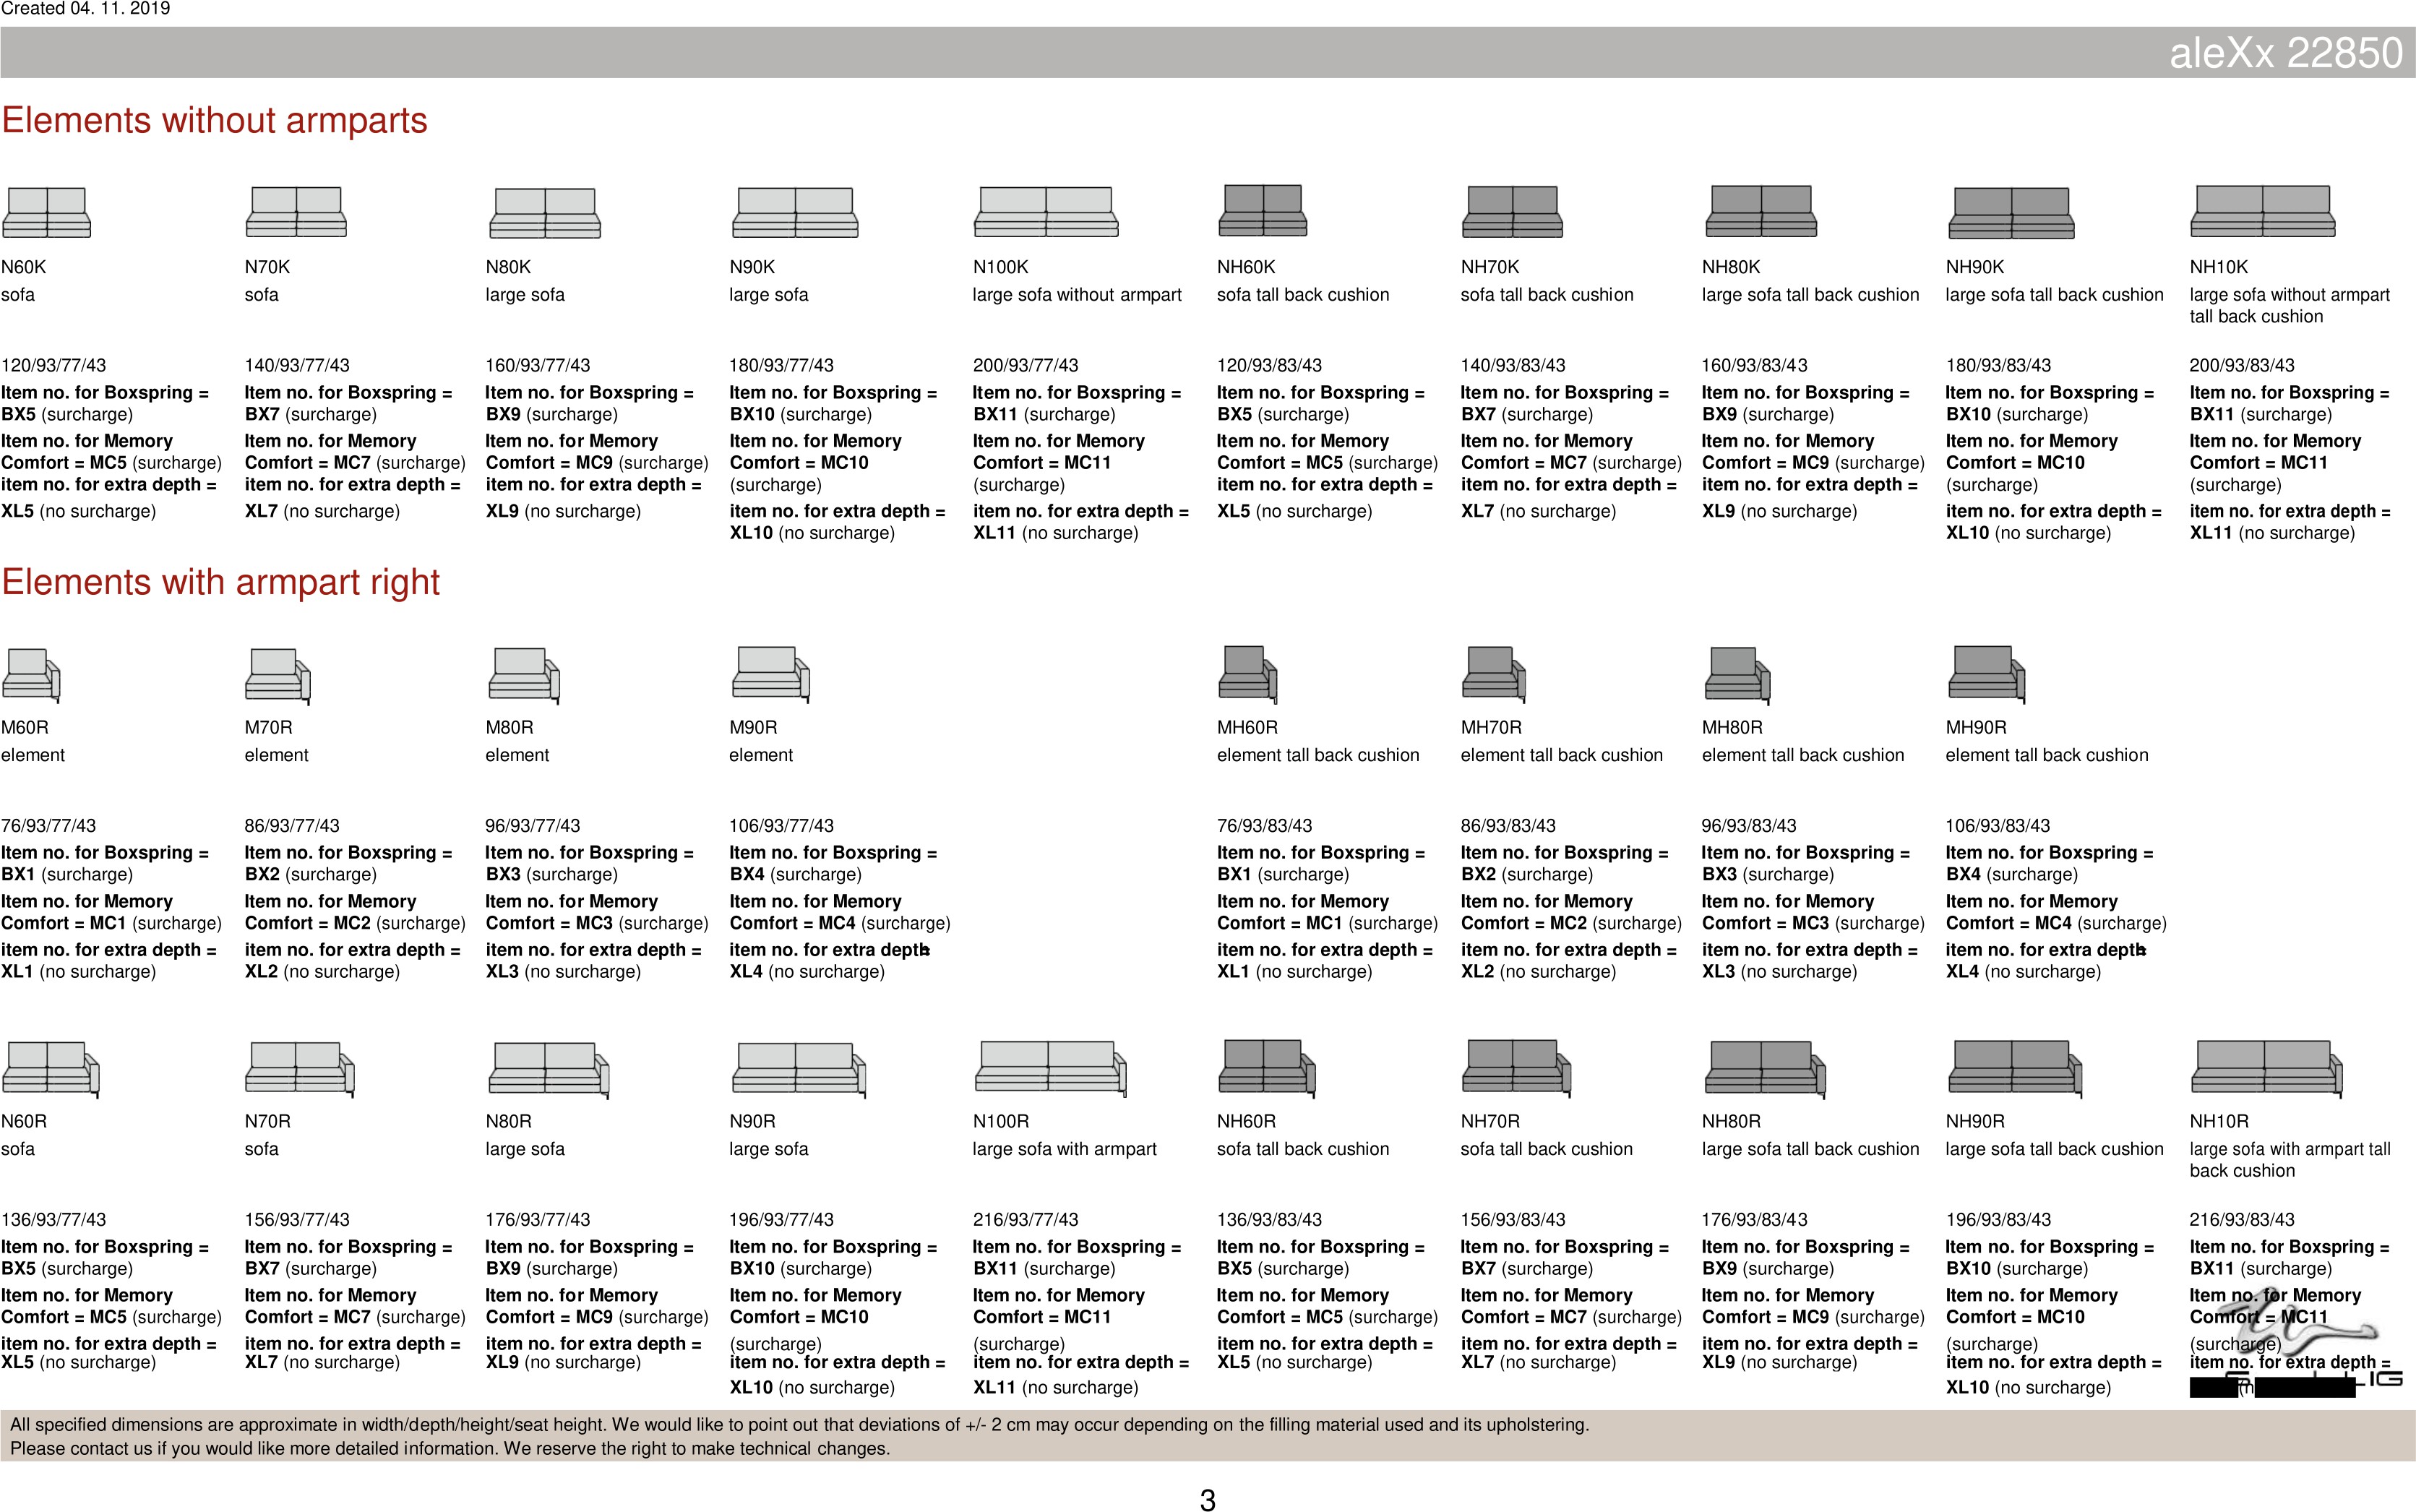2416x1512 pixels.
Task: Click the NH10R model code label
Action: [x=2219, y=1121]
